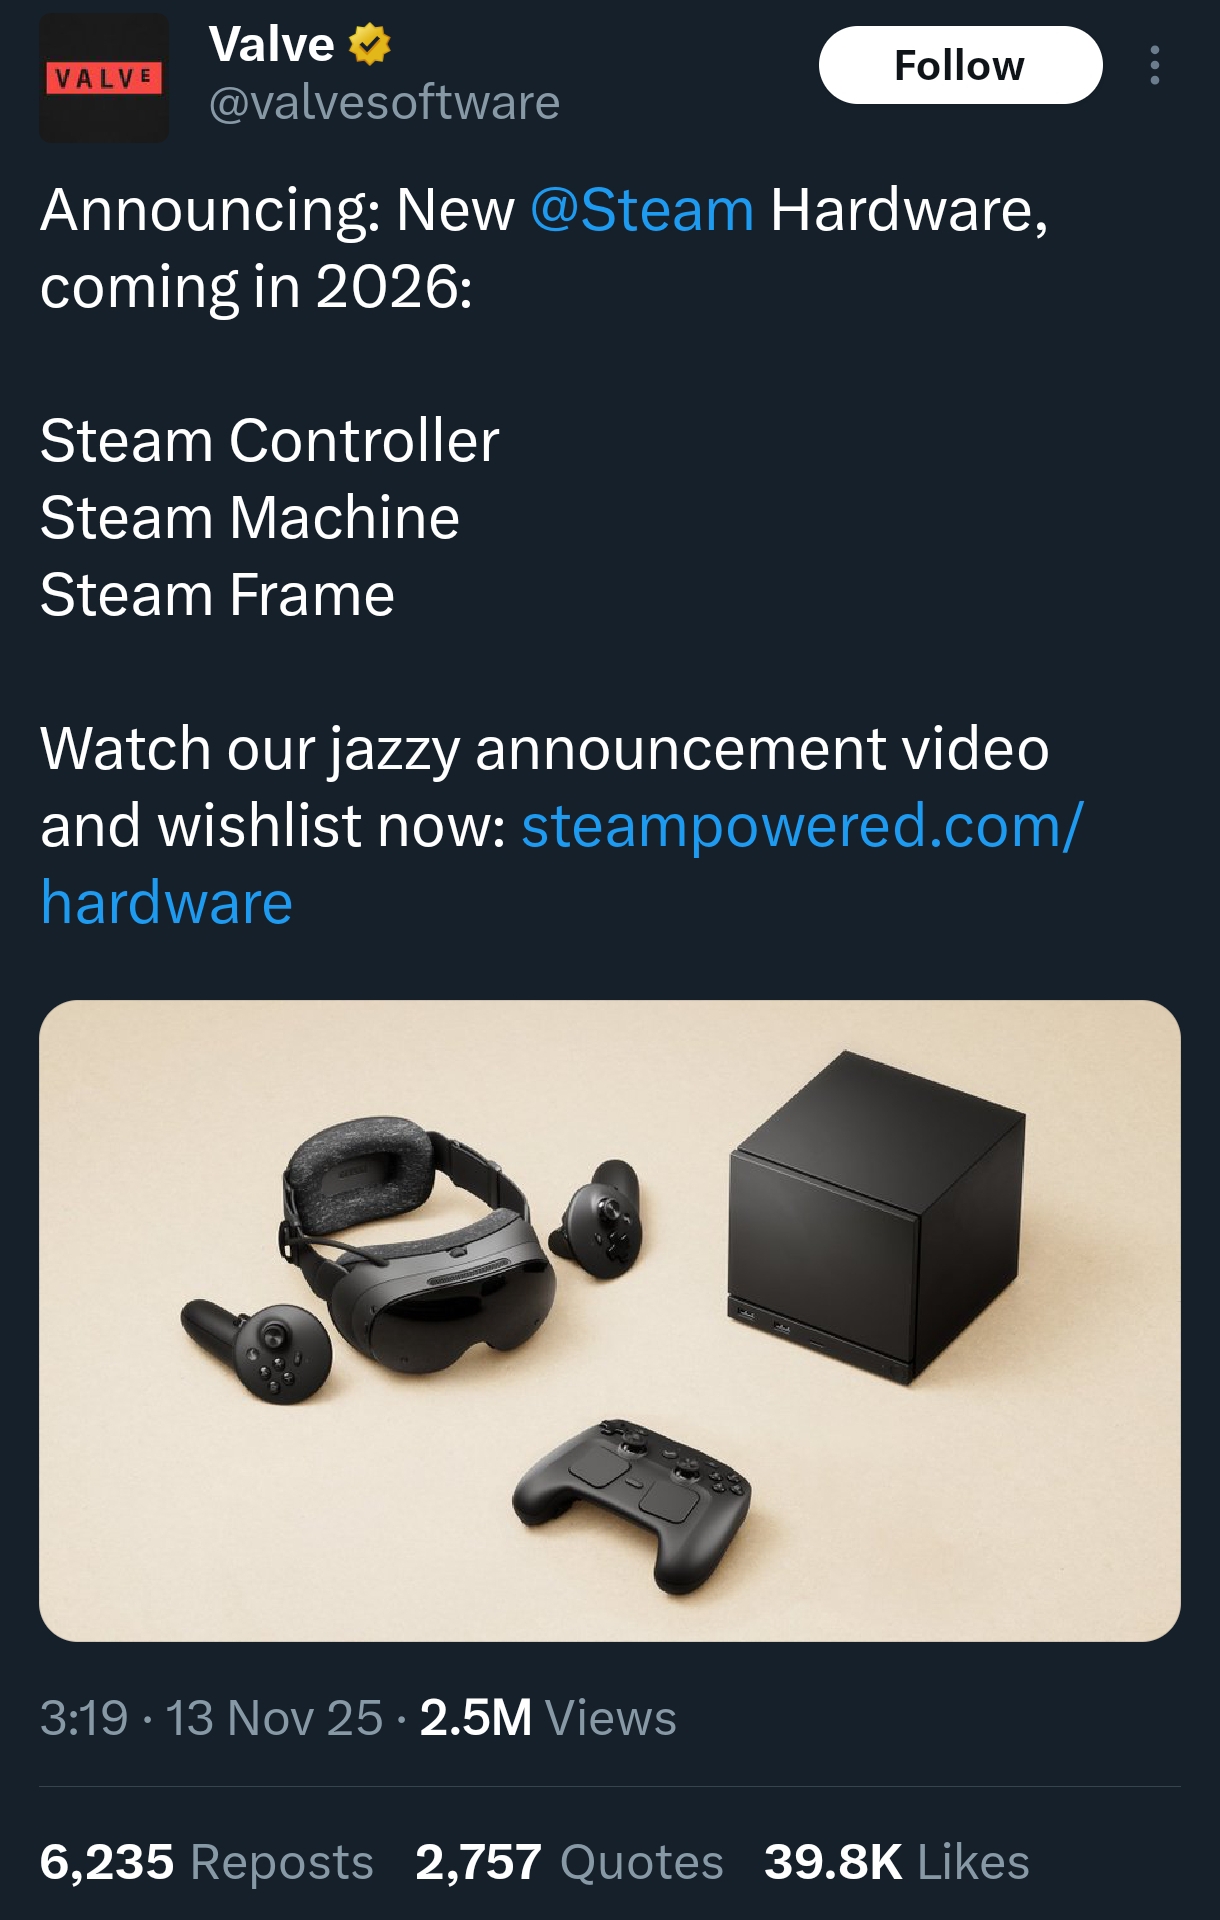Follow the Valve account

(x=960, y=65)
